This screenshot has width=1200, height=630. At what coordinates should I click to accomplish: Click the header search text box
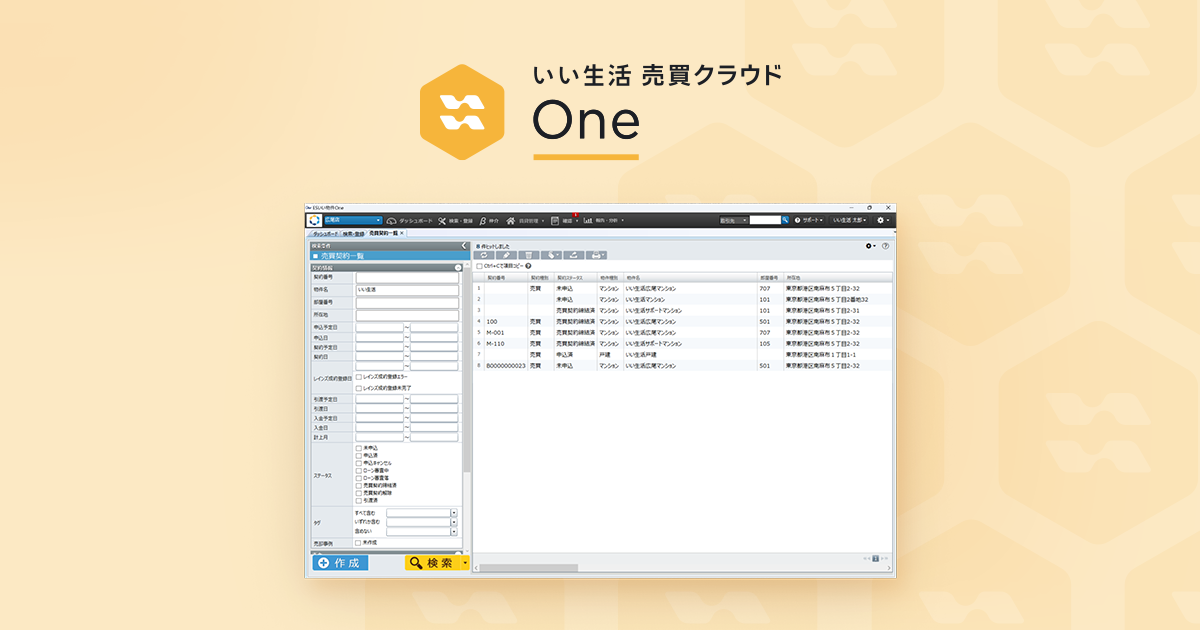click(765, 220)
